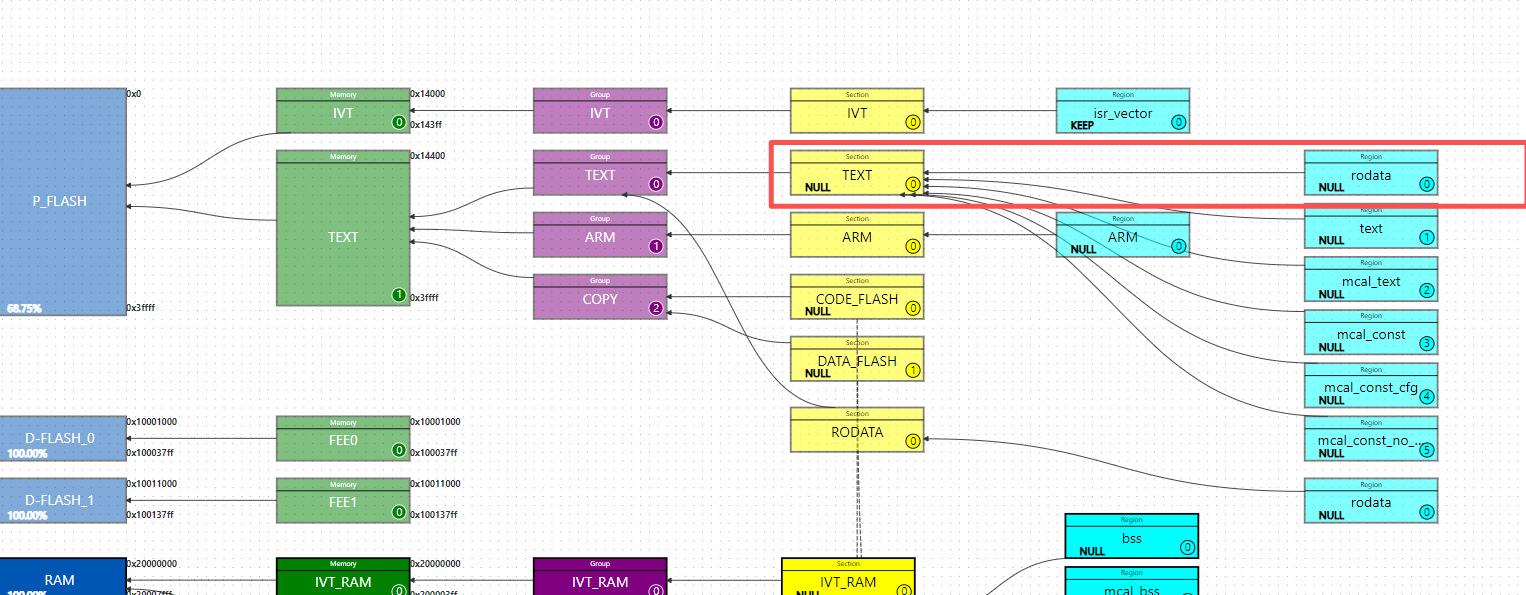Select the yellow ARM Section node

pyautogui.click(x=857, y=235)
